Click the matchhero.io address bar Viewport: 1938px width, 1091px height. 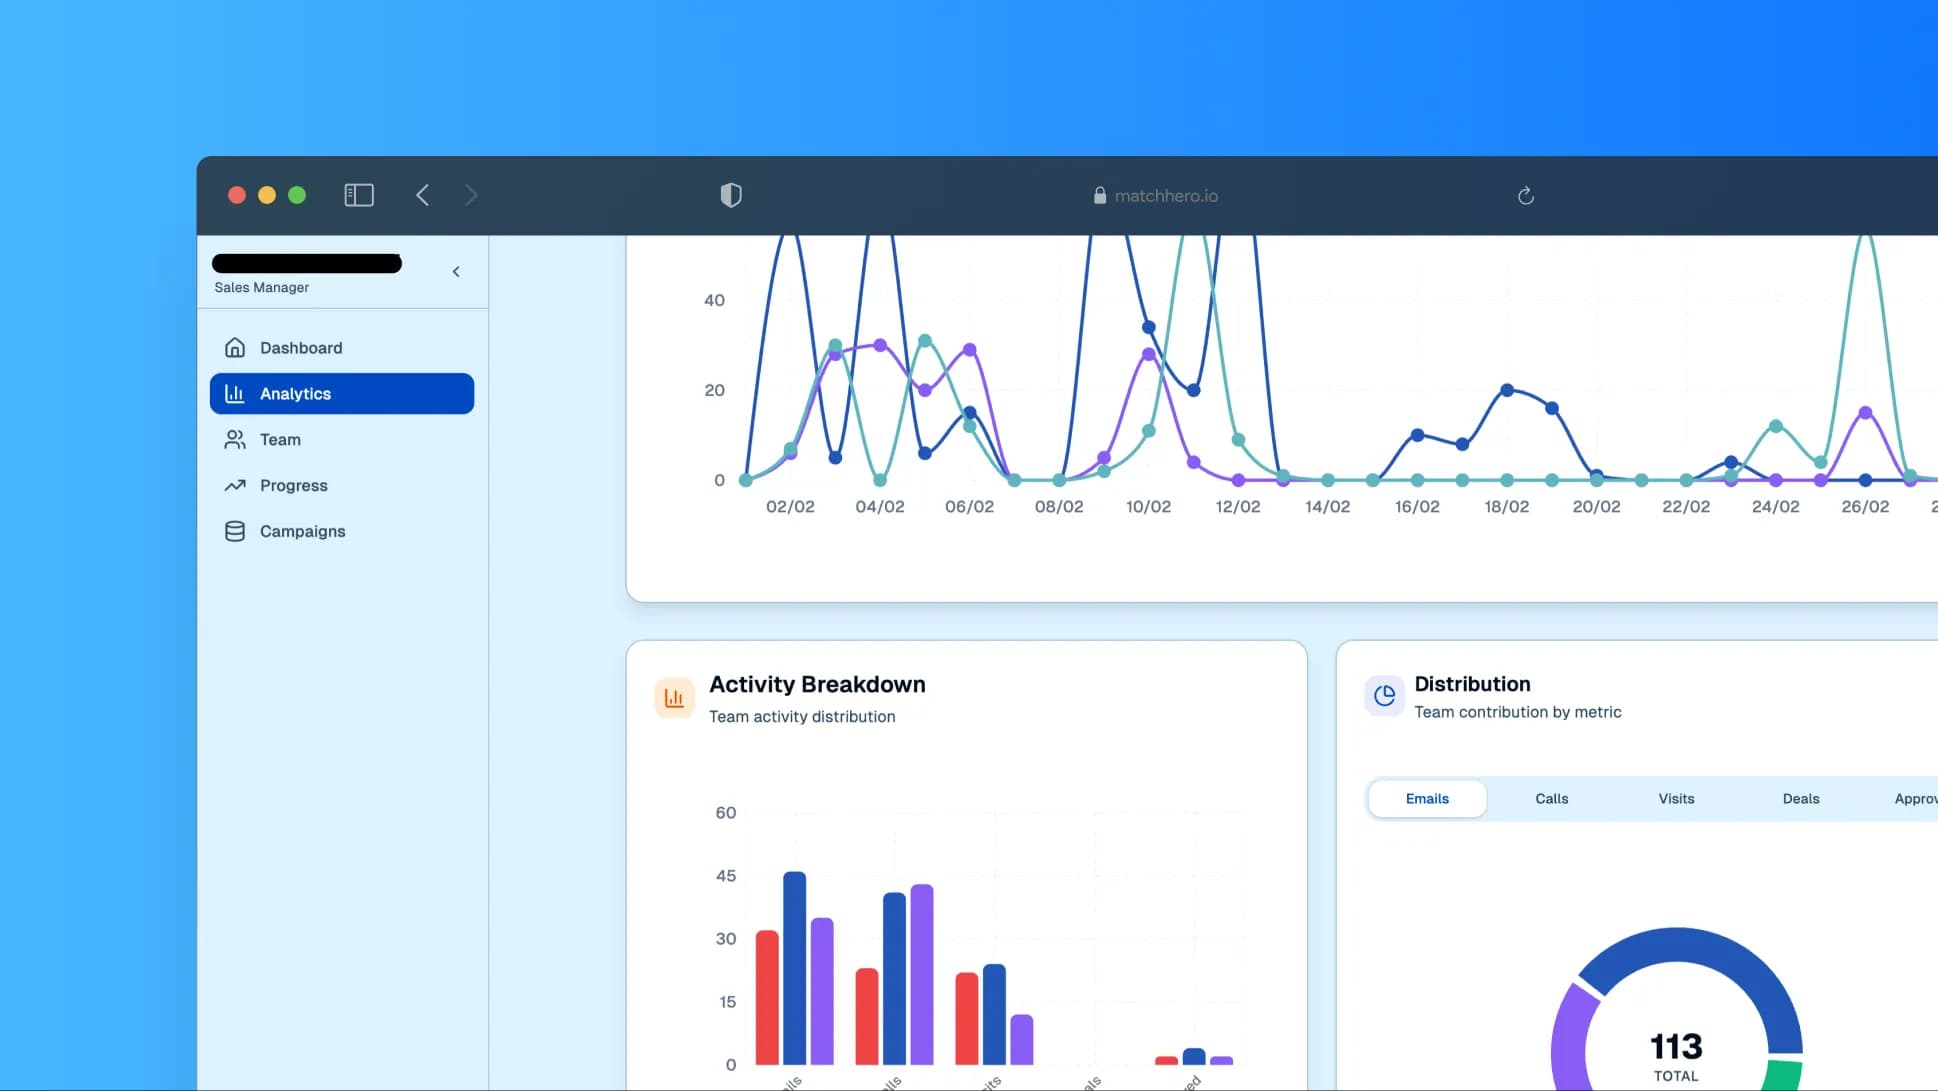[1165, 196]
